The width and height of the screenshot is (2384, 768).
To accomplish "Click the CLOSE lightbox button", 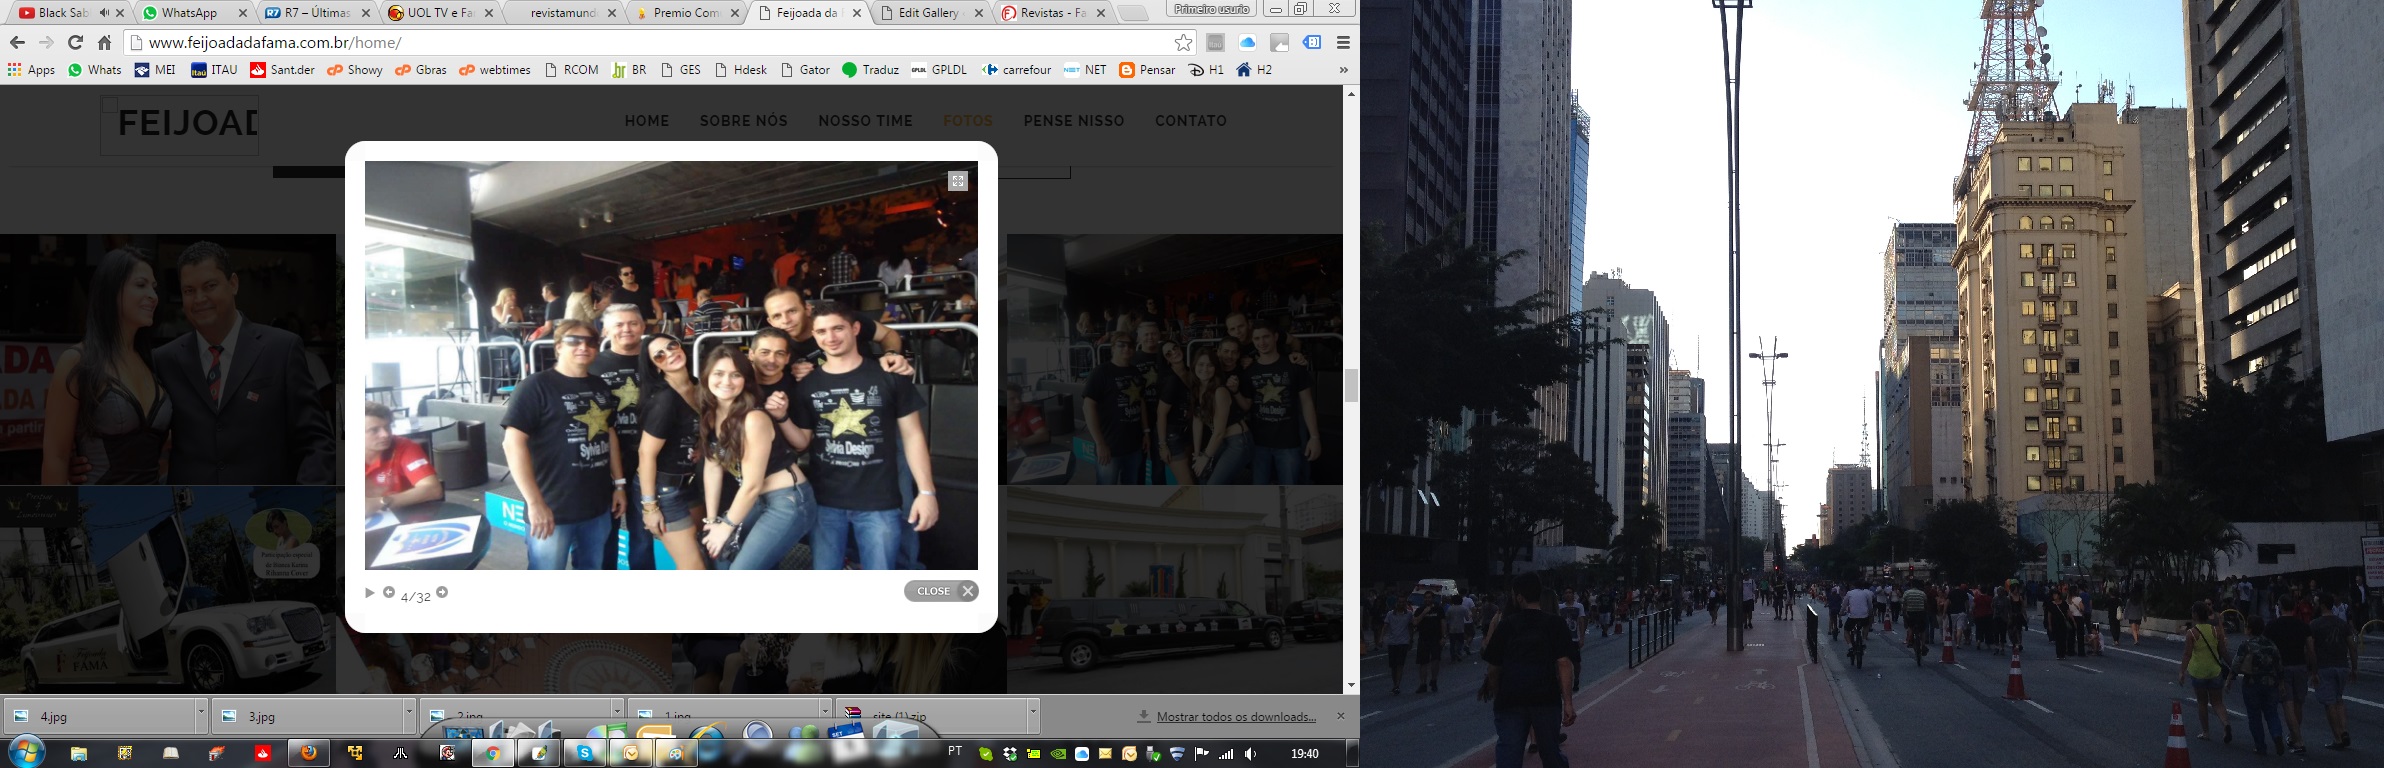I will pyautogui.click(x=941, y=591).
